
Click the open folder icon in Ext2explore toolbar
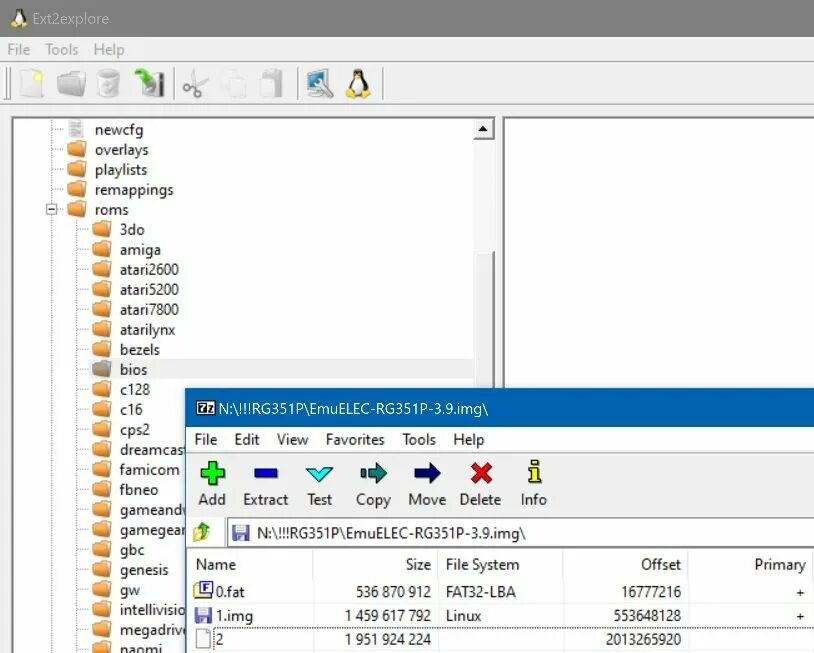[x=71, y=84]
